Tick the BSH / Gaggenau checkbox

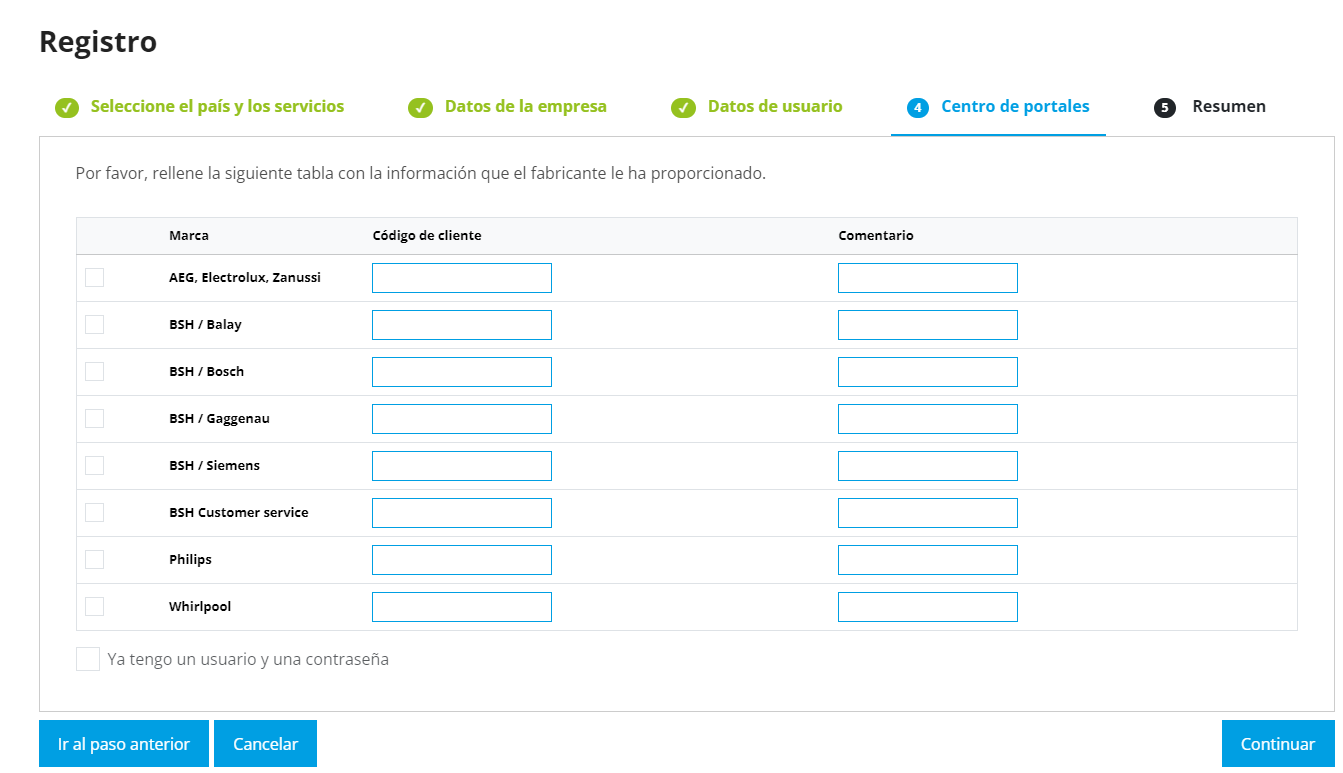(x=95, y=419)
